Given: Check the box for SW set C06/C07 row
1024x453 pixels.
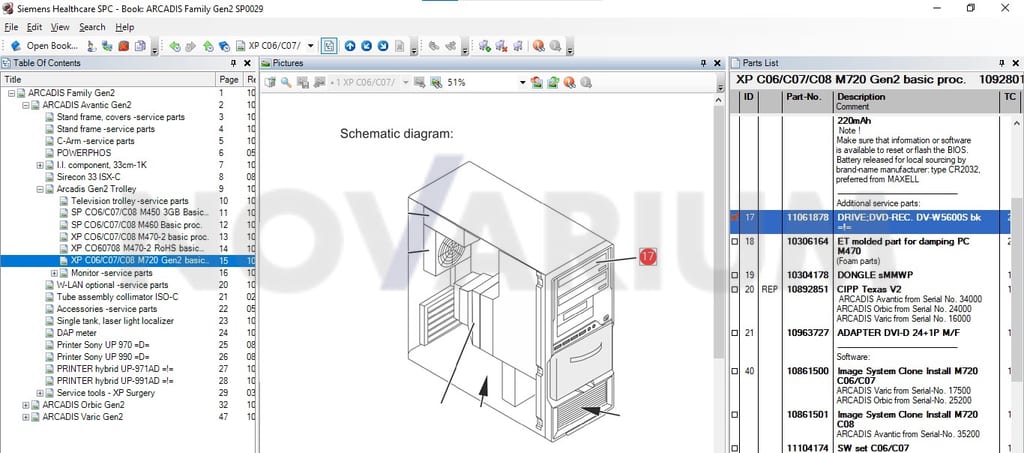Looking at the screenshot, I should click(x=735, y=448).
